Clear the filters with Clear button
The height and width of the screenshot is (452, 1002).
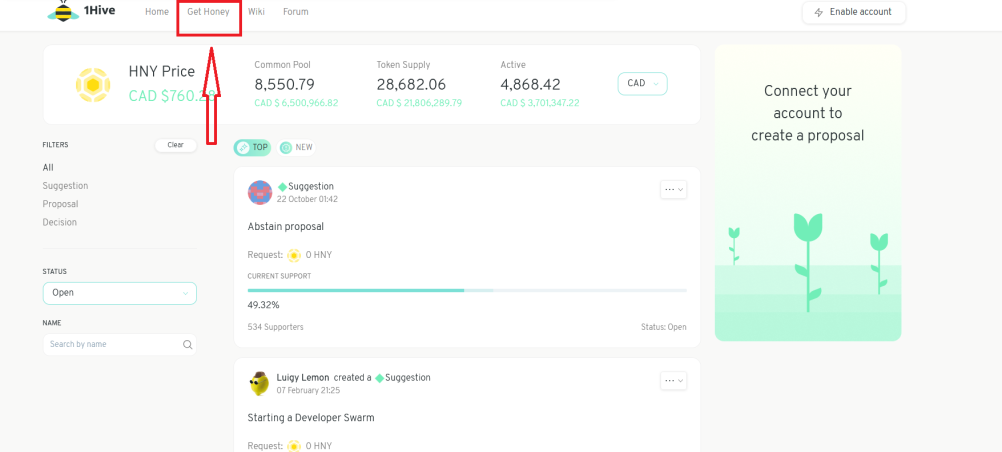click(x=176, y=145)
